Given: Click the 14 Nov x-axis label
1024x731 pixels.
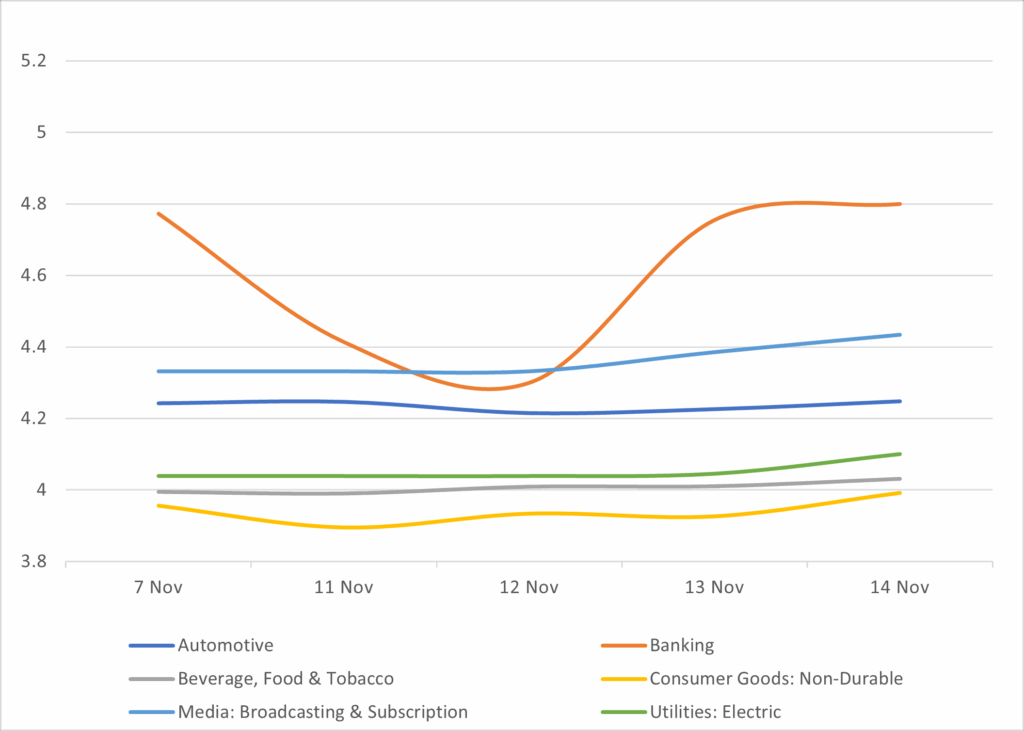Looking at the screenshot, I should pyautogui.click(x=900, y=588).
